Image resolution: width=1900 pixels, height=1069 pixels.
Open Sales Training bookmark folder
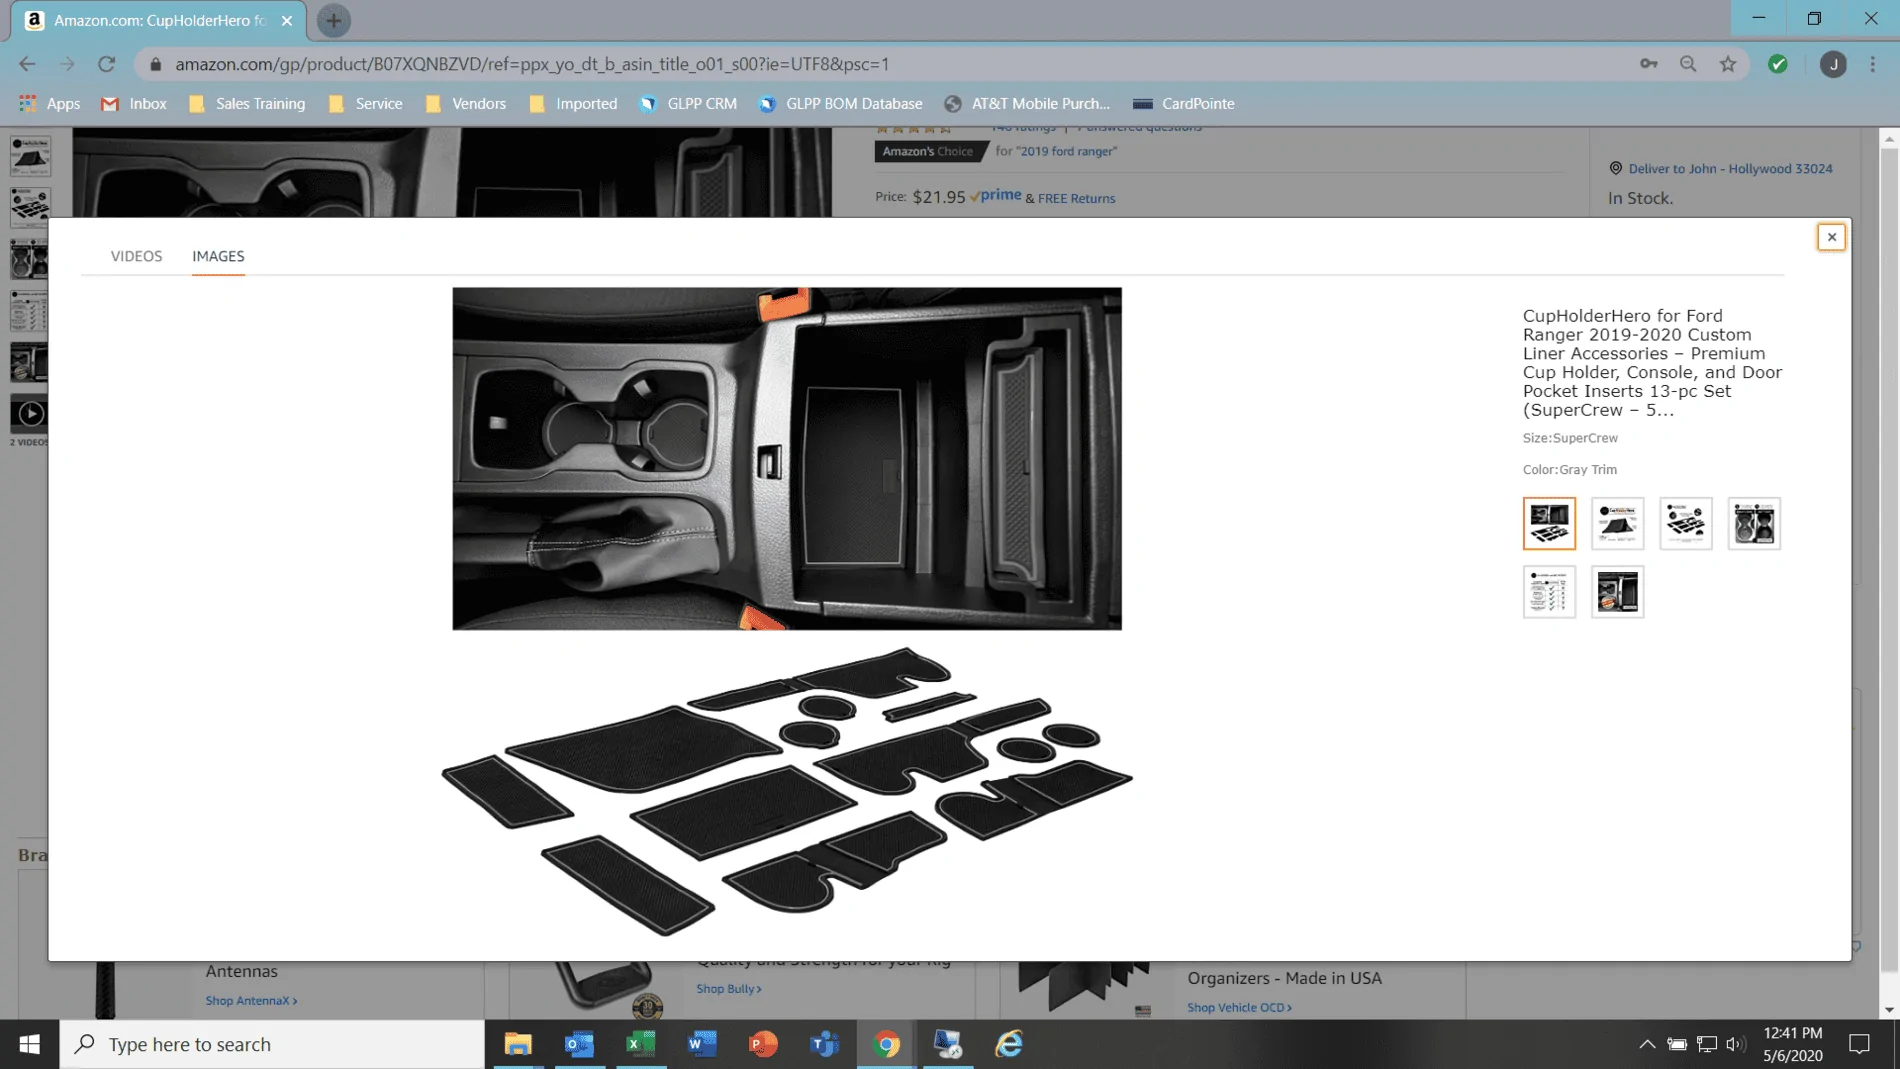[247, 103]
